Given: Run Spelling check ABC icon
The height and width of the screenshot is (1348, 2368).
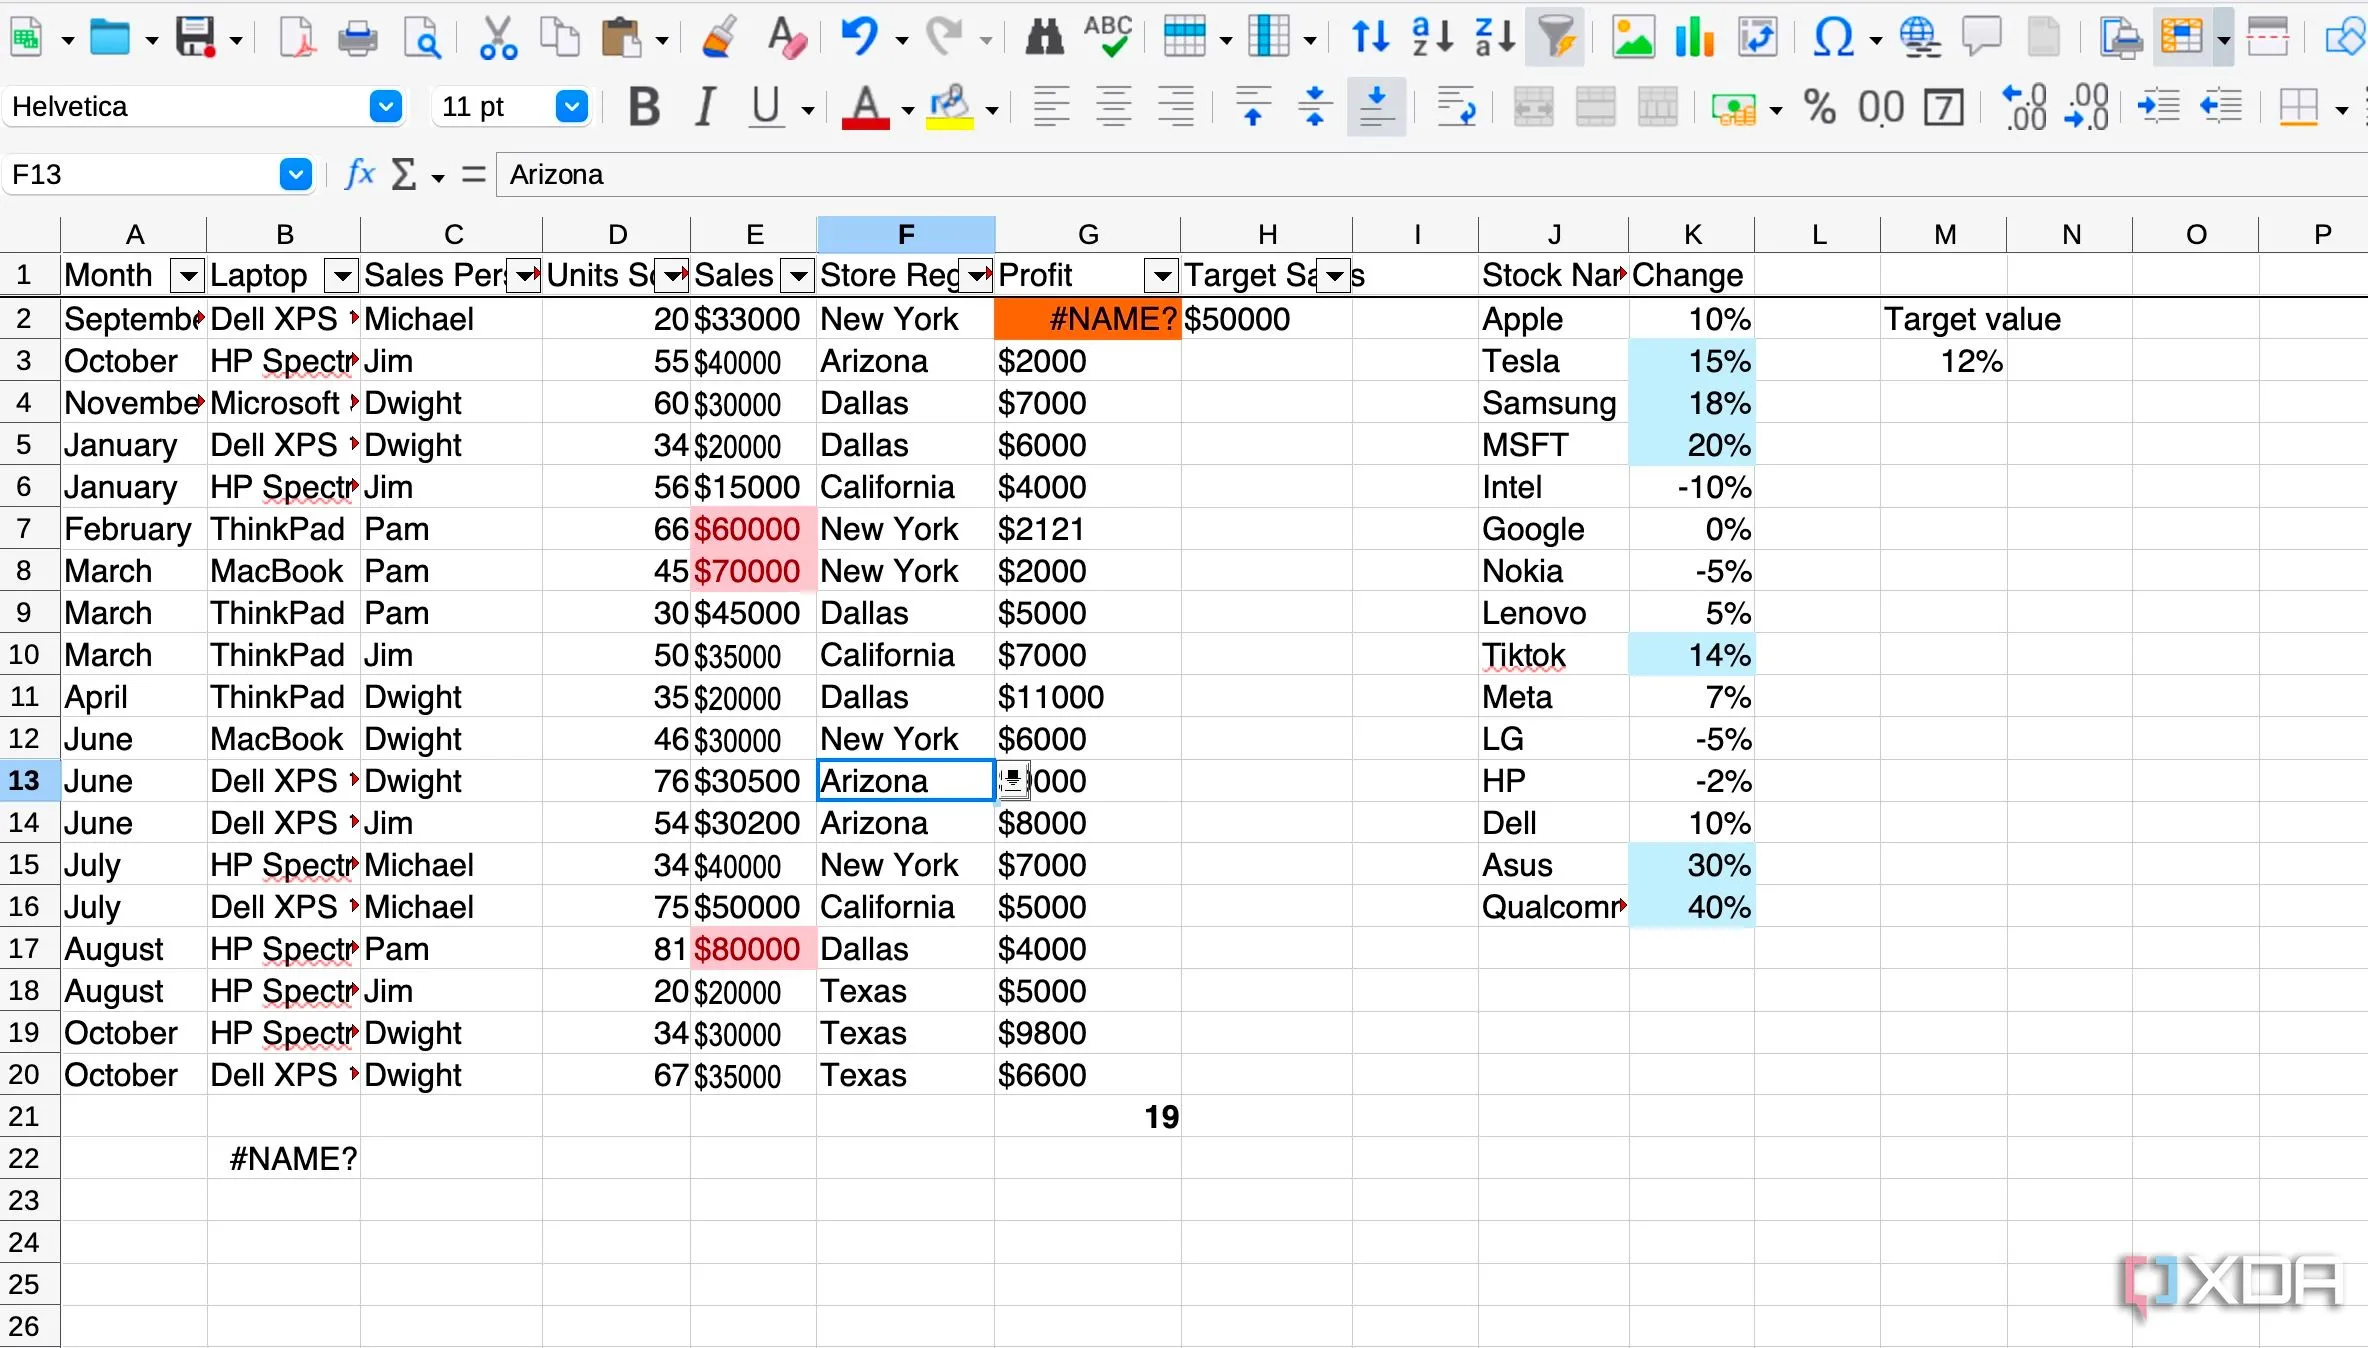Looking at the screenshot, I should pos(1108,38).
